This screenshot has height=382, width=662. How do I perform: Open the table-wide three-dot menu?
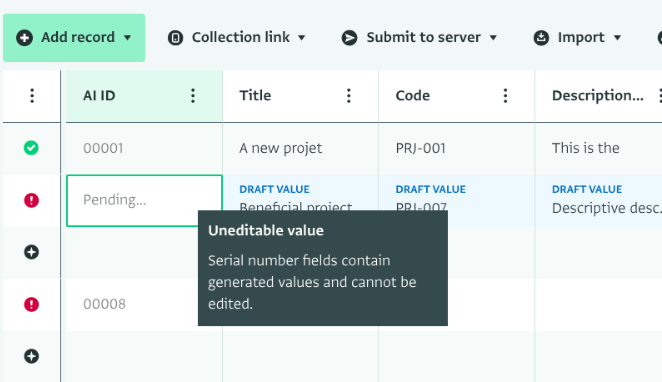32,96
